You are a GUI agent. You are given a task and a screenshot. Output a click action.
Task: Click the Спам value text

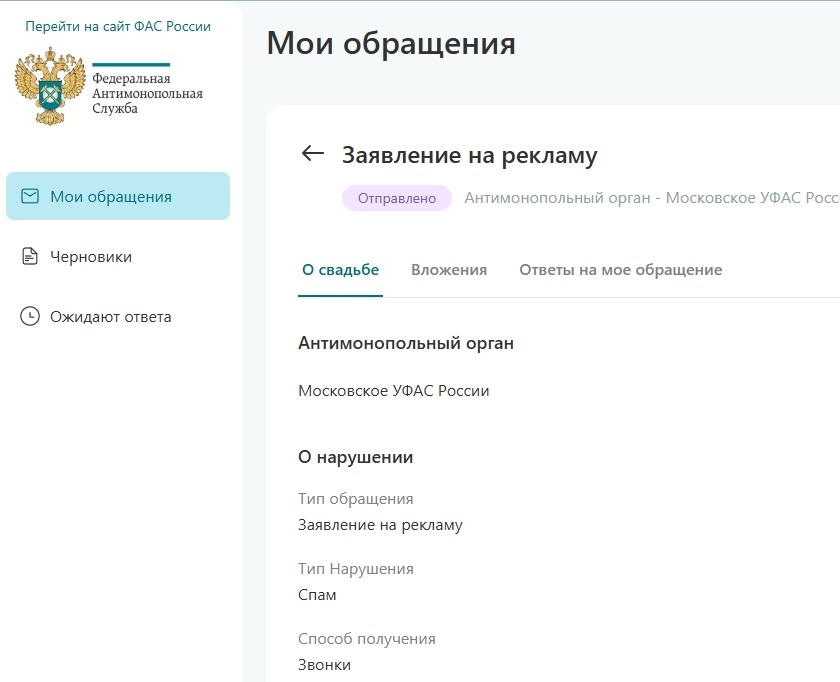317,595
